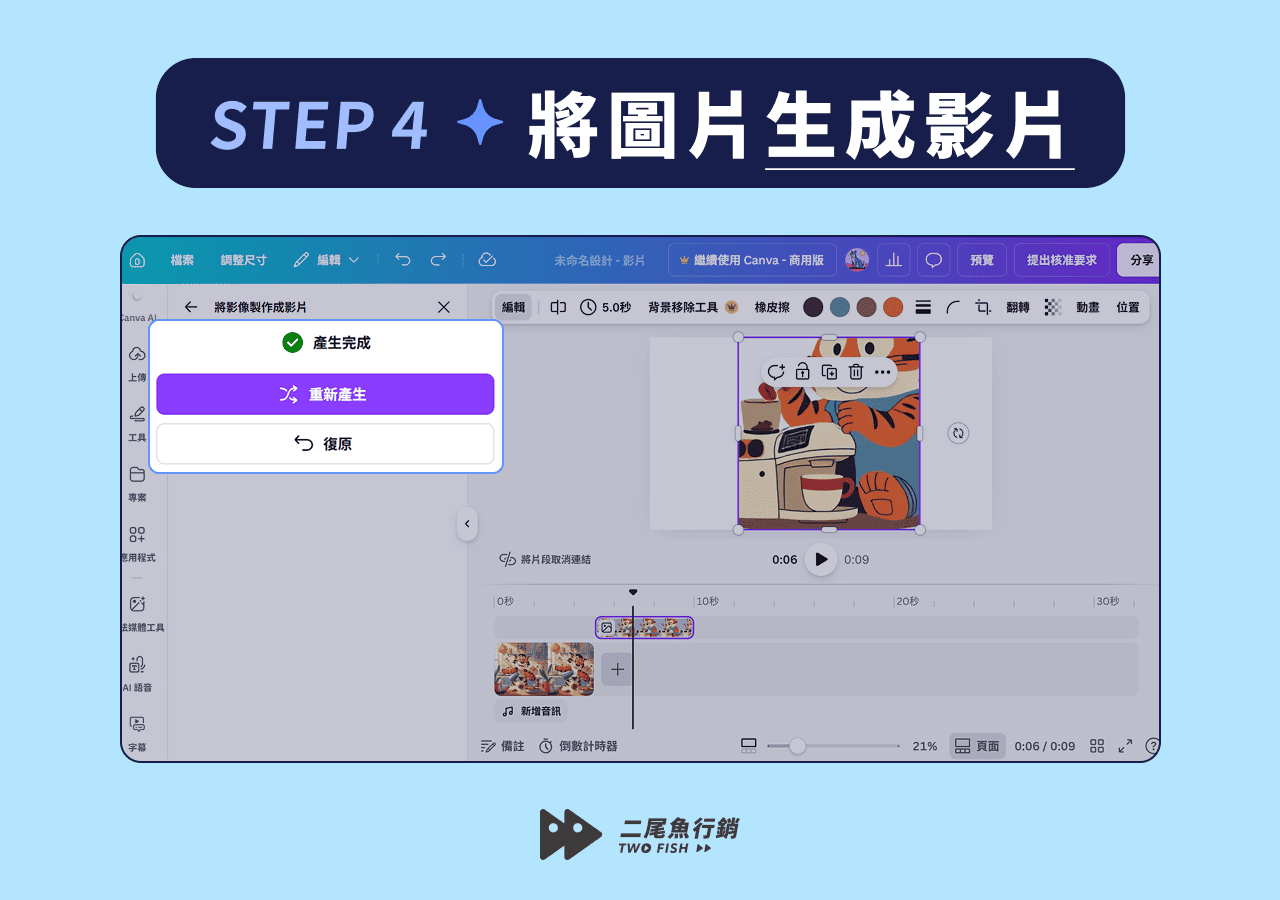The width and height of the screenshot is (1280, 900).
Task: Click the 翻轉 flip option
Action: [x=1018, y=307]
